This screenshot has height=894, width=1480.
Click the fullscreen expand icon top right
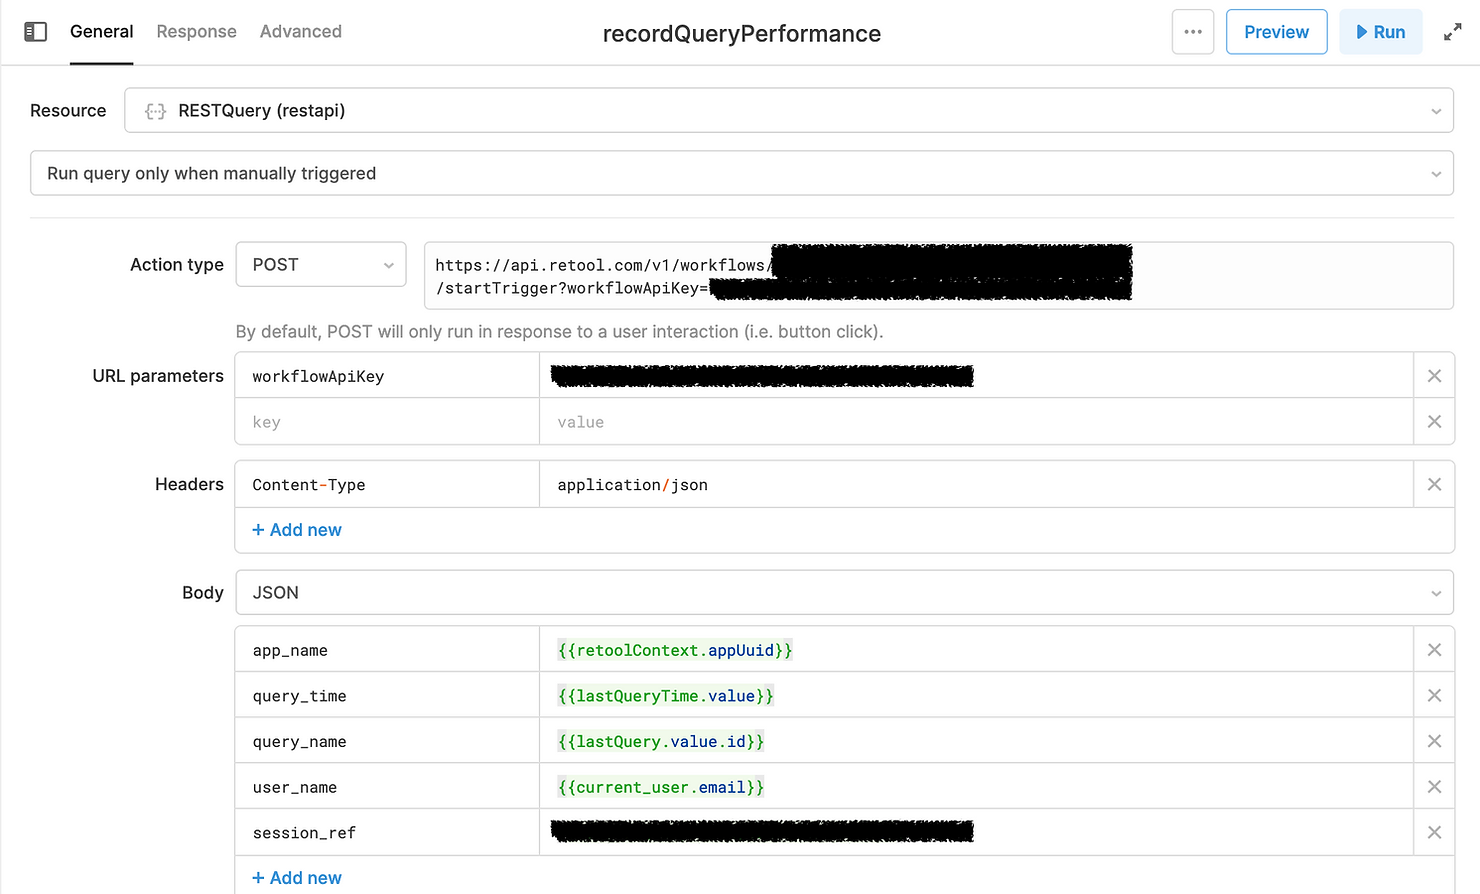(1452, 31)
